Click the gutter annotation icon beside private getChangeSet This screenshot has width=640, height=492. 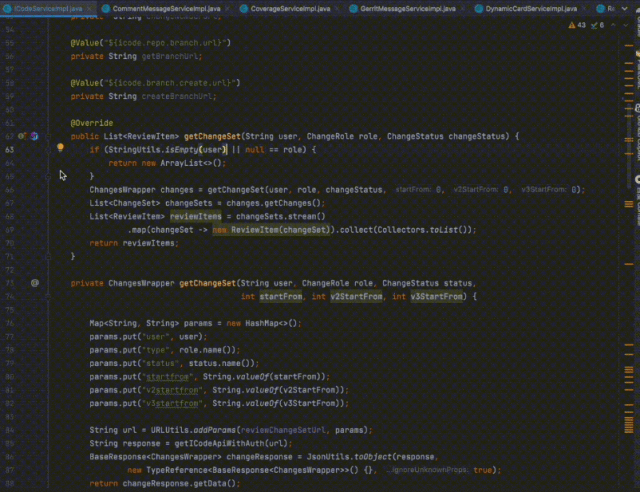[34, 283]
